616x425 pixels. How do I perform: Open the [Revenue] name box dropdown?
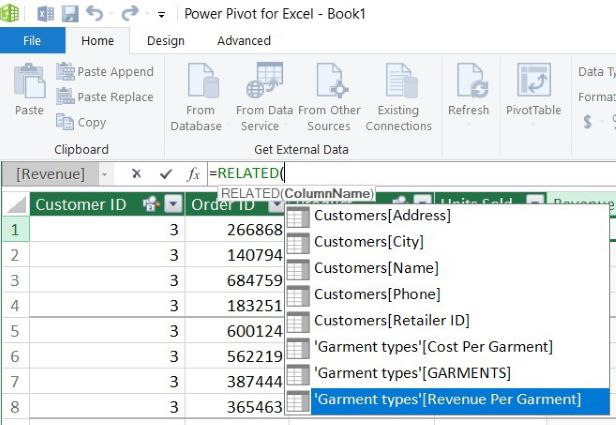click(x=104, y=174)
